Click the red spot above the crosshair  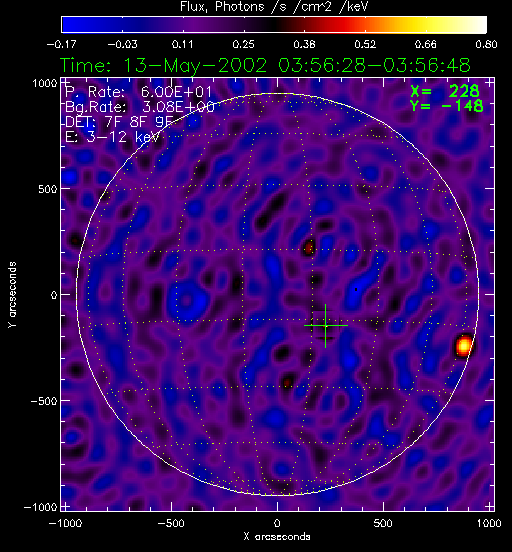[309, 247]
